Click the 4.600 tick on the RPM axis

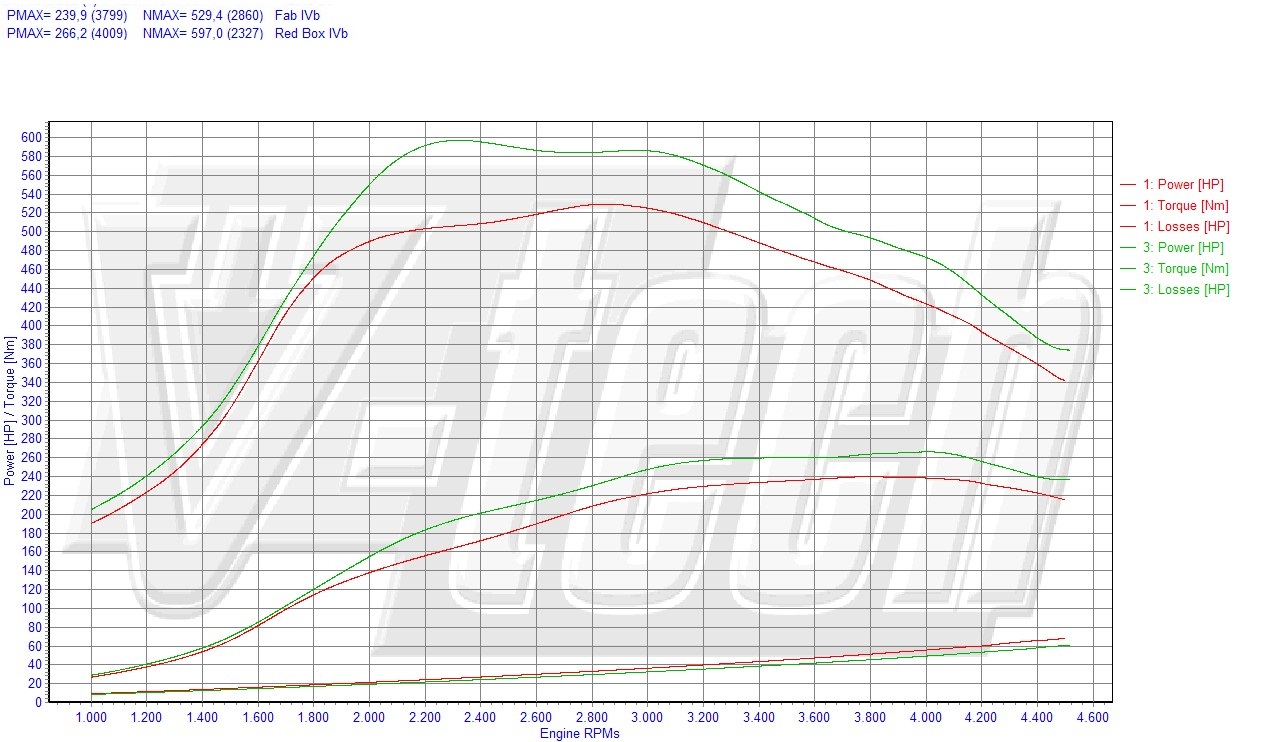point(1091,717)
